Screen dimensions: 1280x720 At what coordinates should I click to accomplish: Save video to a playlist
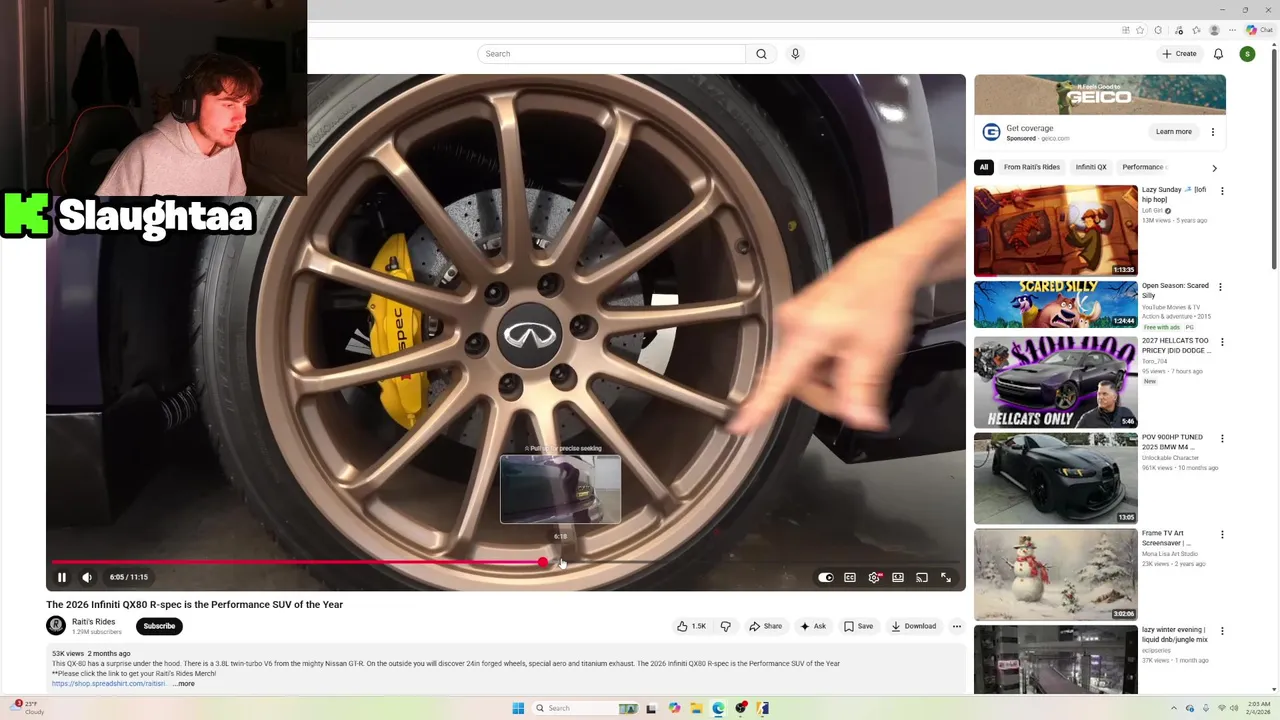coord(858,626)
